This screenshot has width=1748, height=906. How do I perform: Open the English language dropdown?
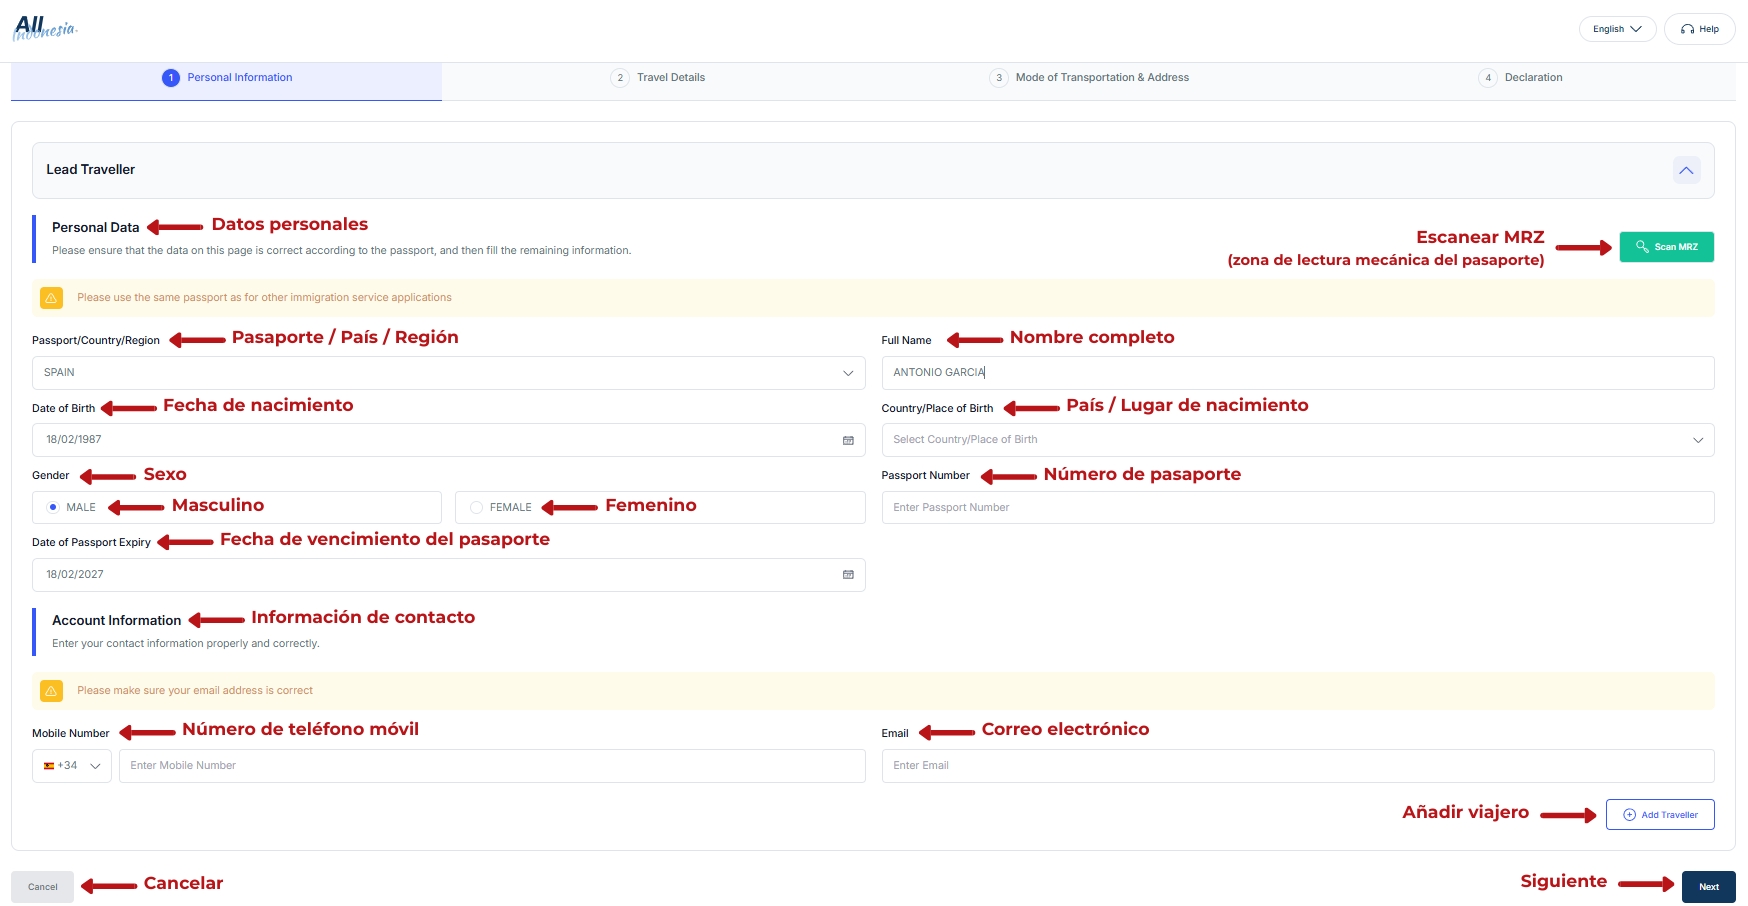[1617, 29]
